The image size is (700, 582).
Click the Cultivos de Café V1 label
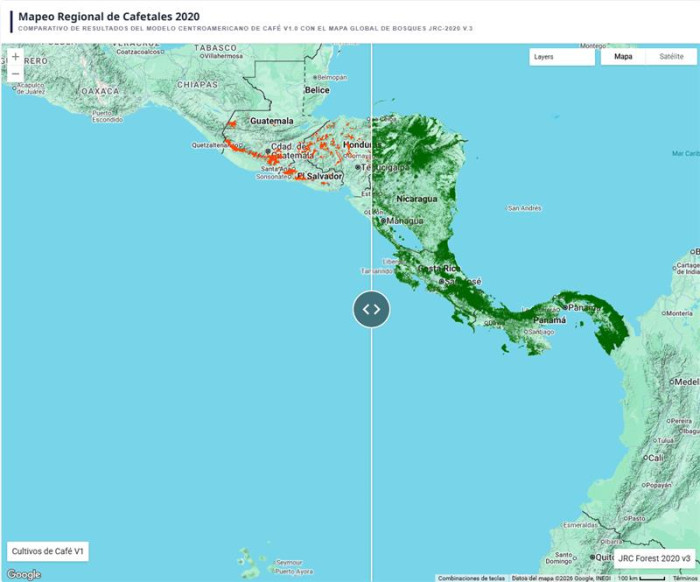click(x=49, y=551)
